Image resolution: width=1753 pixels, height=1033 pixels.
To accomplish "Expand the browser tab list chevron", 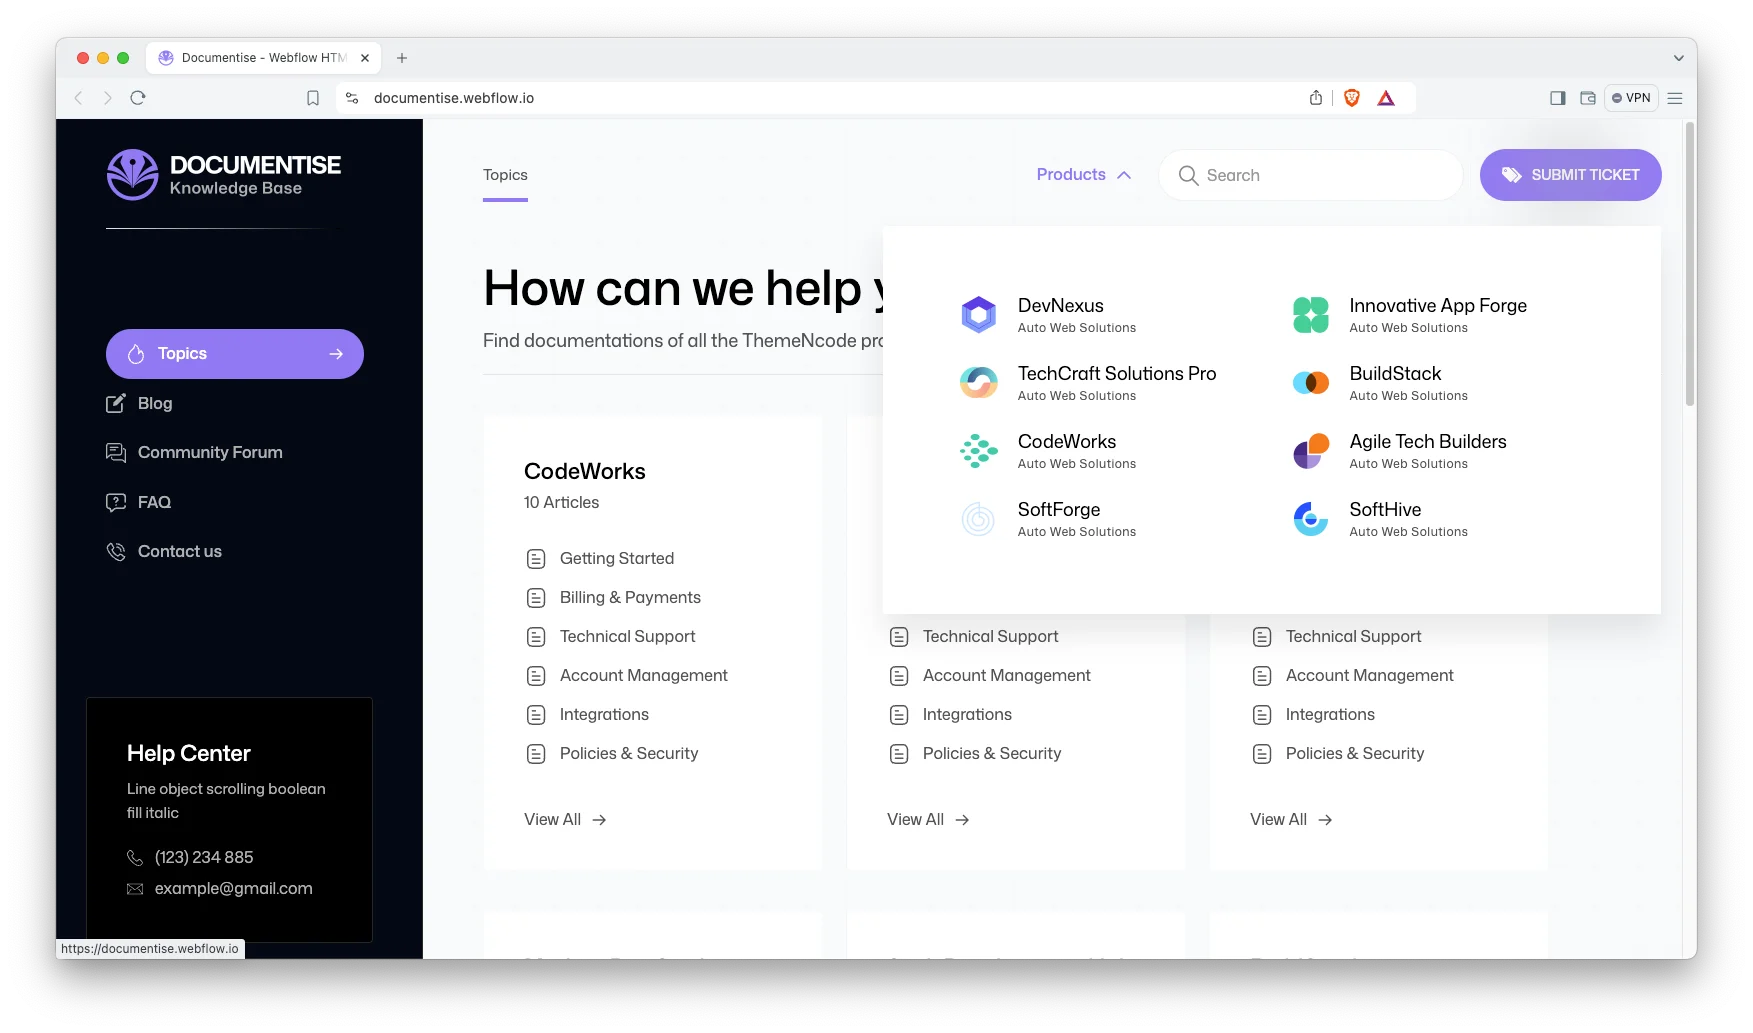I will click(1678, 58).
